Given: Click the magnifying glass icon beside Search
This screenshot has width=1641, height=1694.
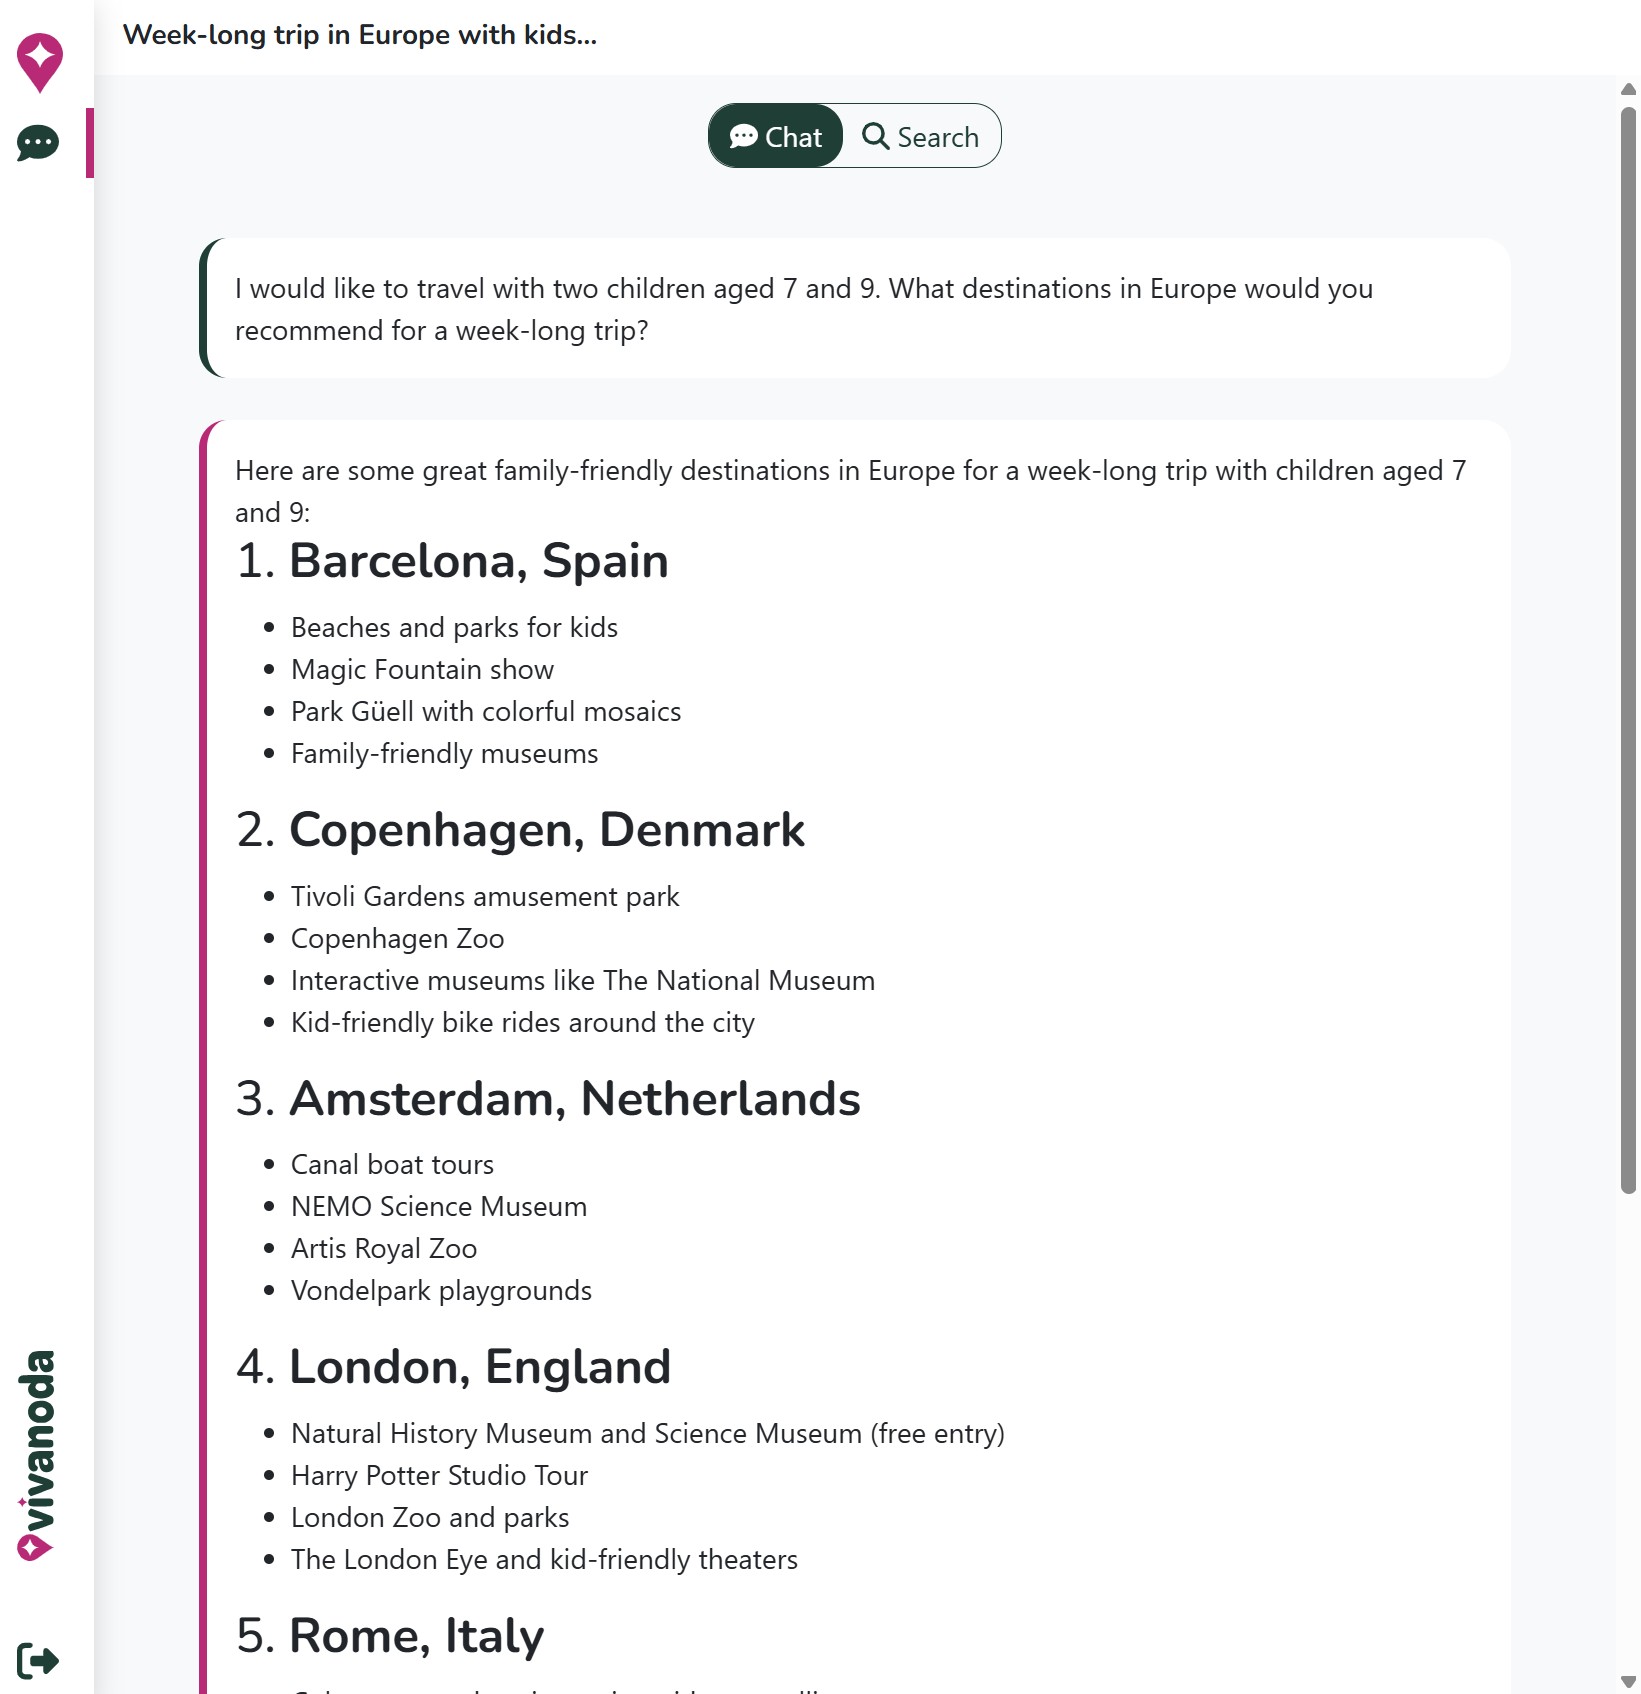Looking at the screenshot, I should point(877,136).
